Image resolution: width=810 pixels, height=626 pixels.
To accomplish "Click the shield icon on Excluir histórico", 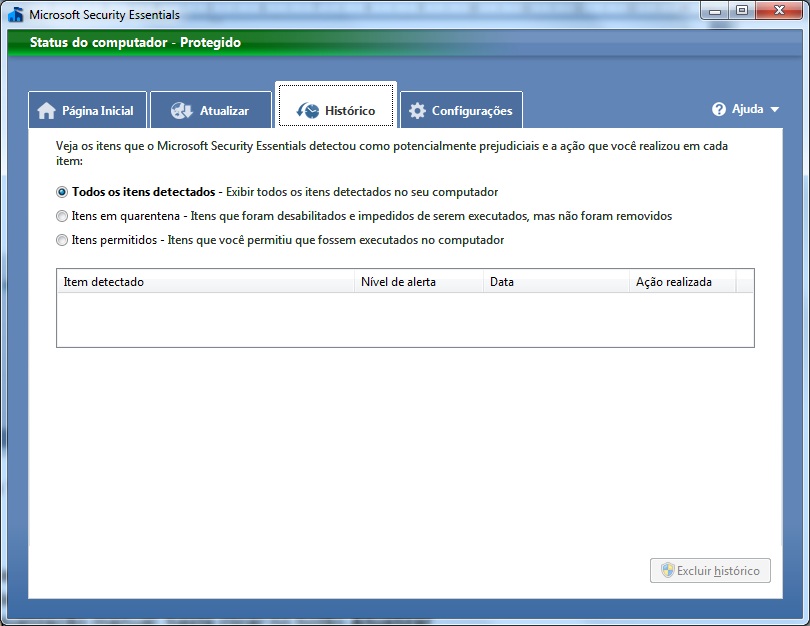I will 668,570.
